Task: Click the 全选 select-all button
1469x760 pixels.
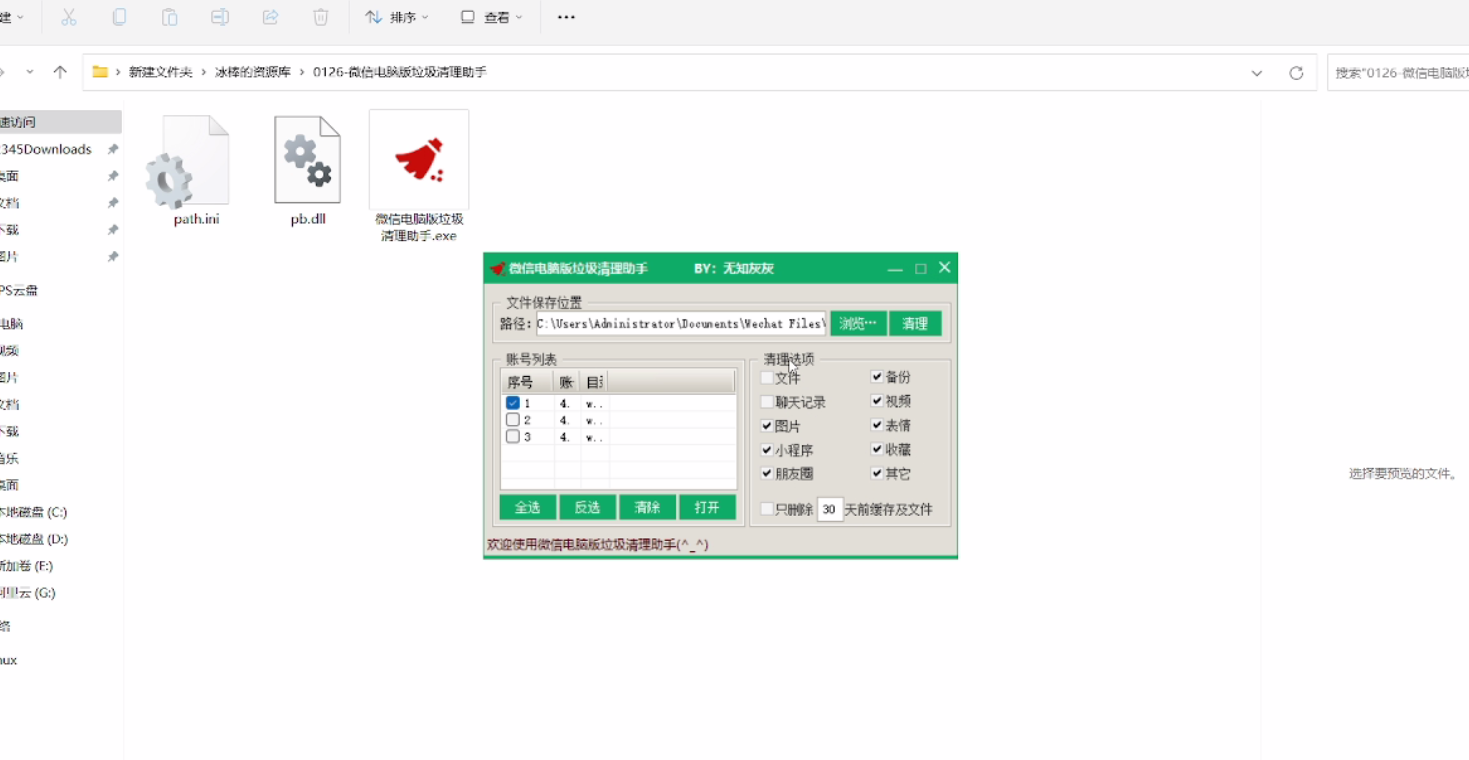Action: pyautogui.click(x=527, y=507)
